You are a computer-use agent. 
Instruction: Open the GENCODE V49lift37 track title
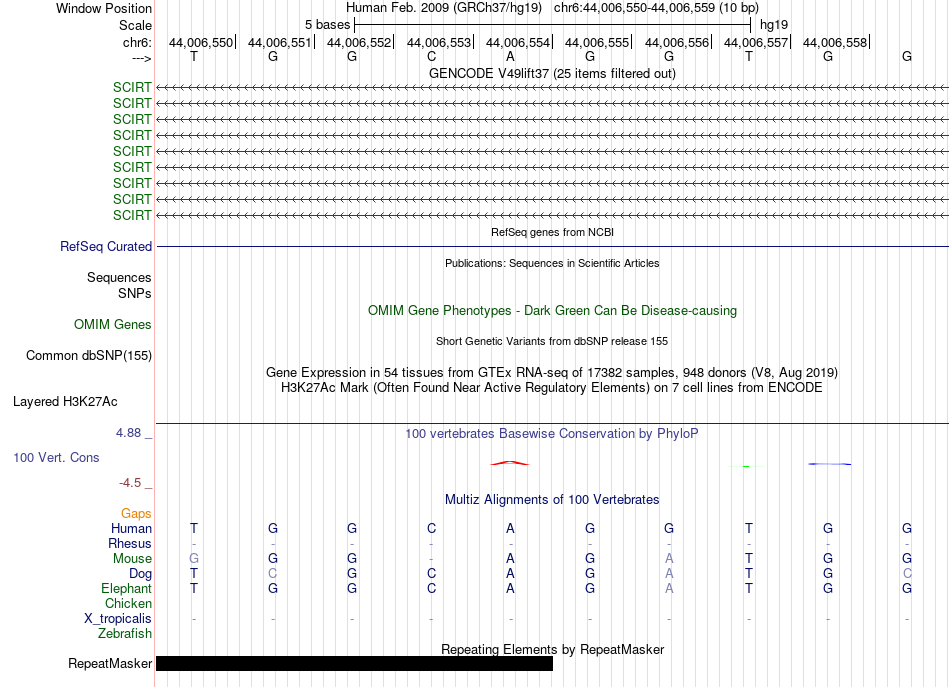[552, 73]
